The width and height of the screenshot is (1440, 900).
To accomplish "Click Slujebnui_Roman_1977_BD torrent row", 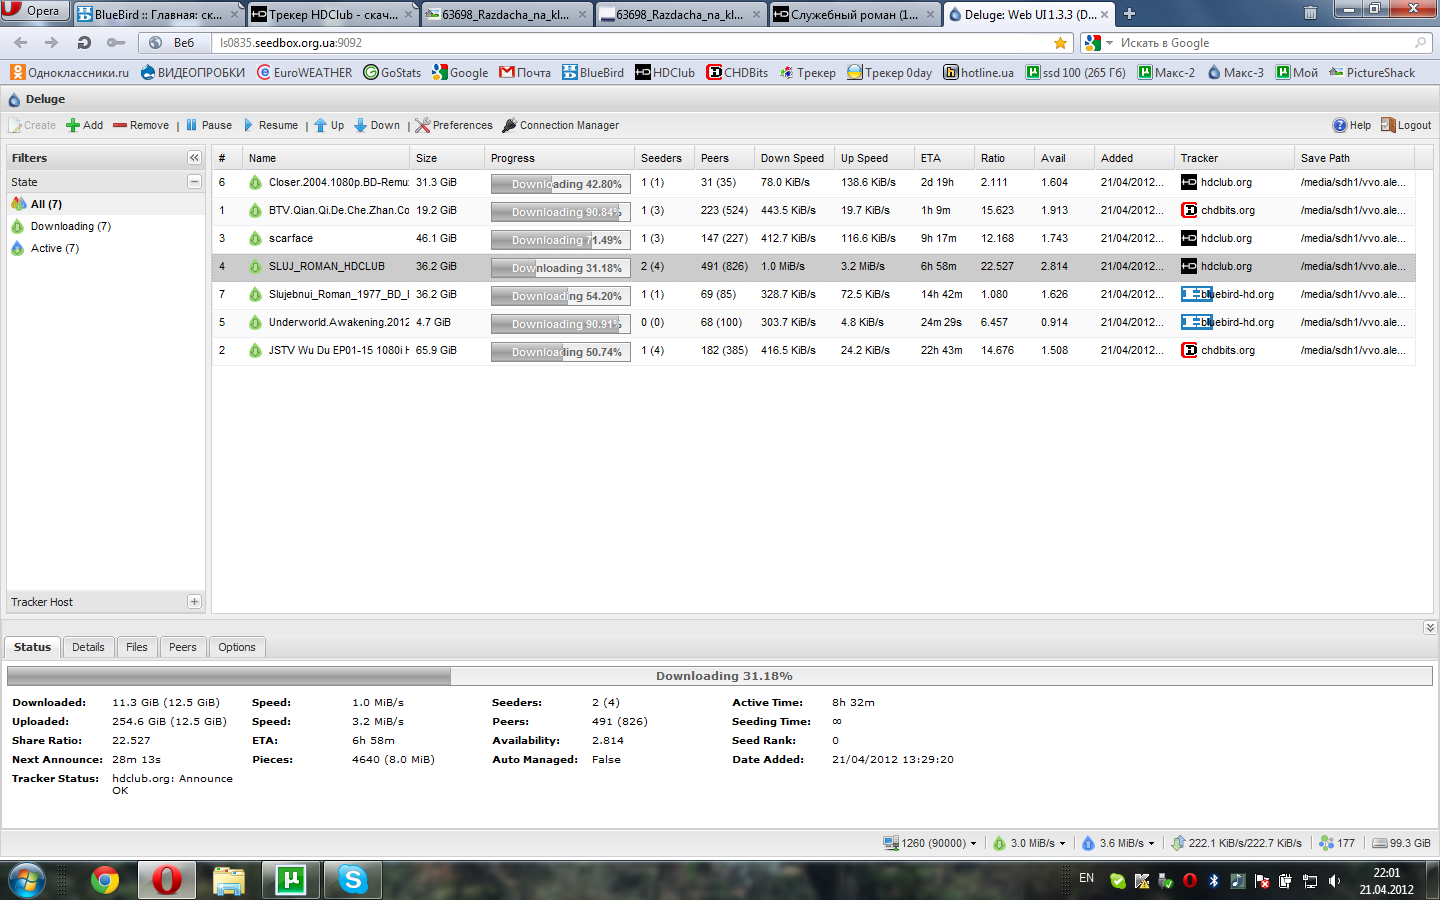I will pyautogui.click(x=814, y=294).
